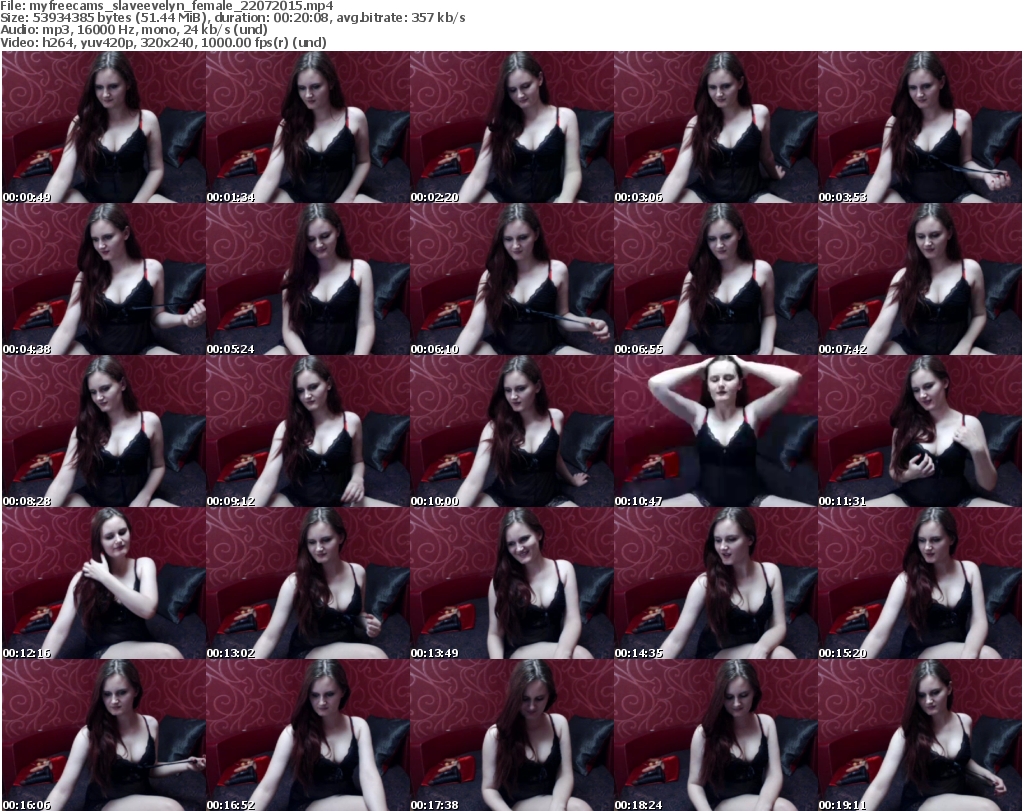
Task: Click the thumbnail frame stamped 00:00:49
Action: click(x=104, y=127)
